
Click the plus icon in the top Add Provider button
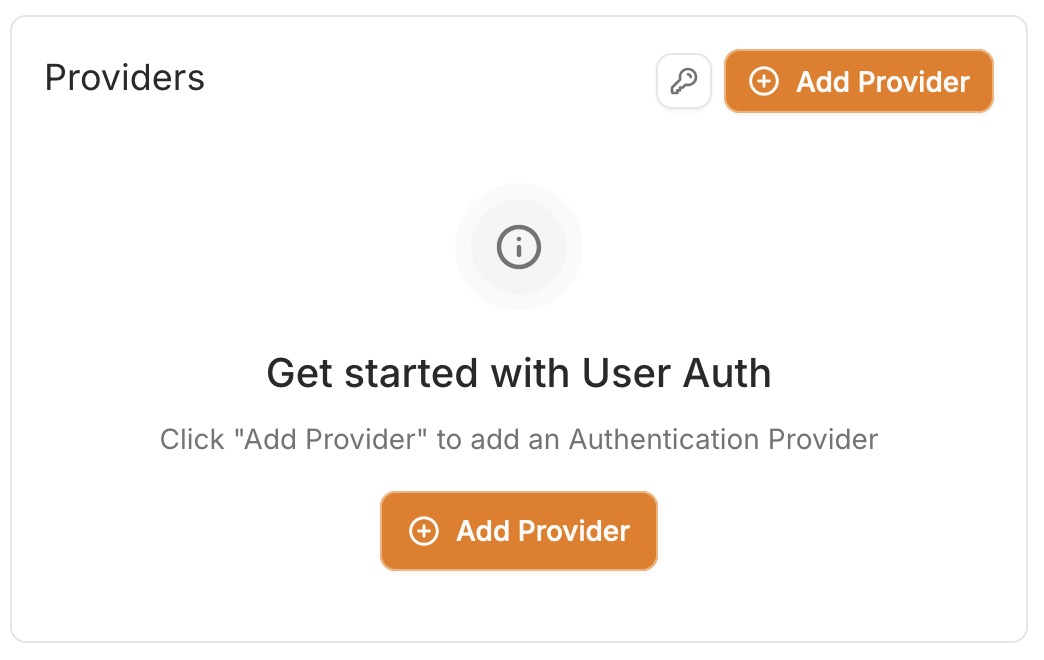(764, 82)
